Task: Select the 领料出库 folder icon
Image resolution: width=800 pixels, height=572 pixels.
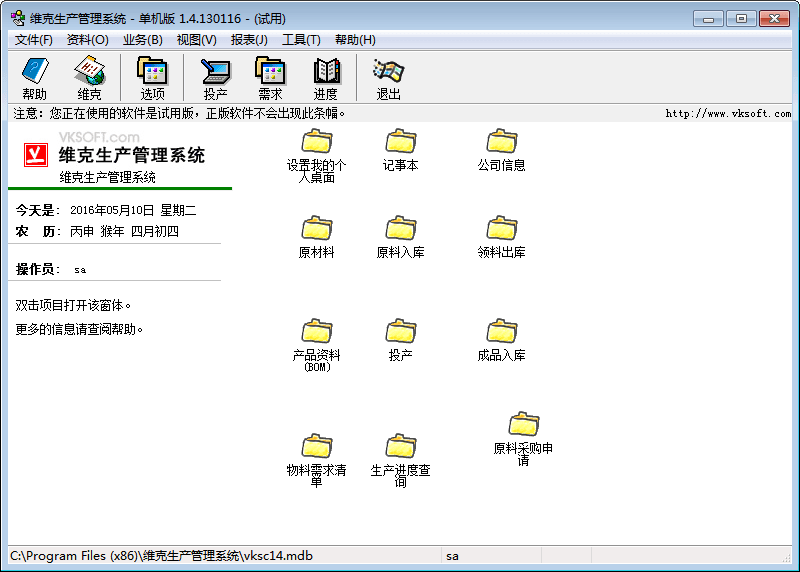Action: point(502,229)
